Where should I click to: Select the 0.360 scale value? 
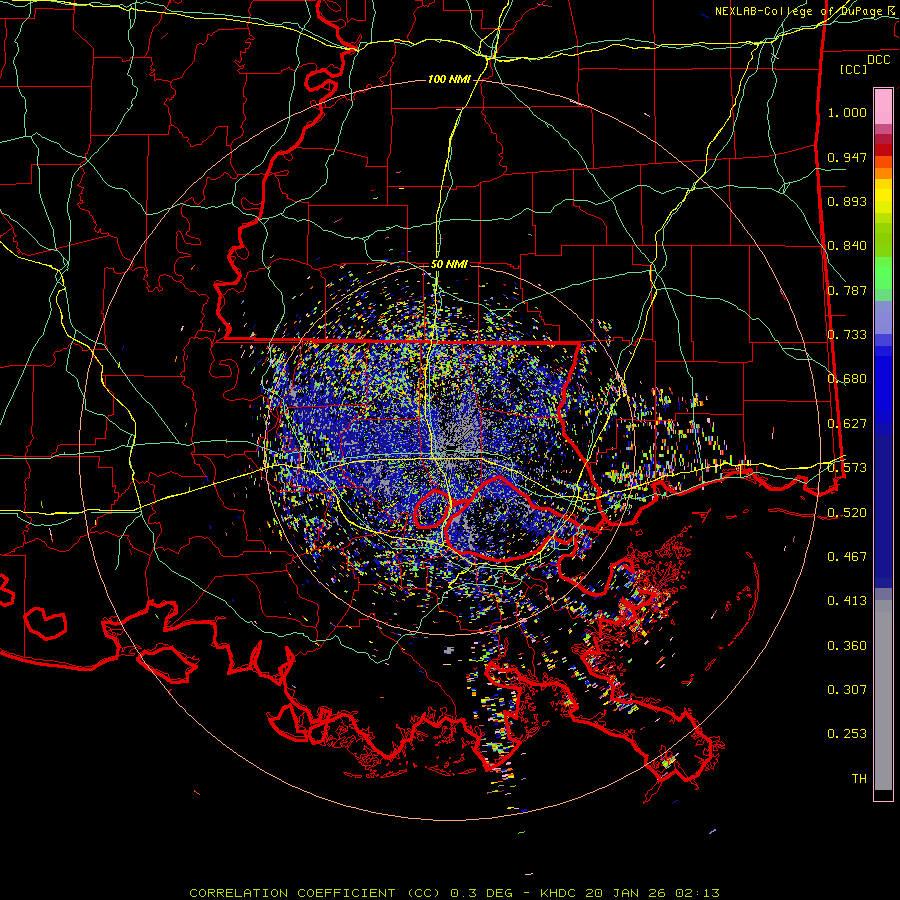(847, 645)
